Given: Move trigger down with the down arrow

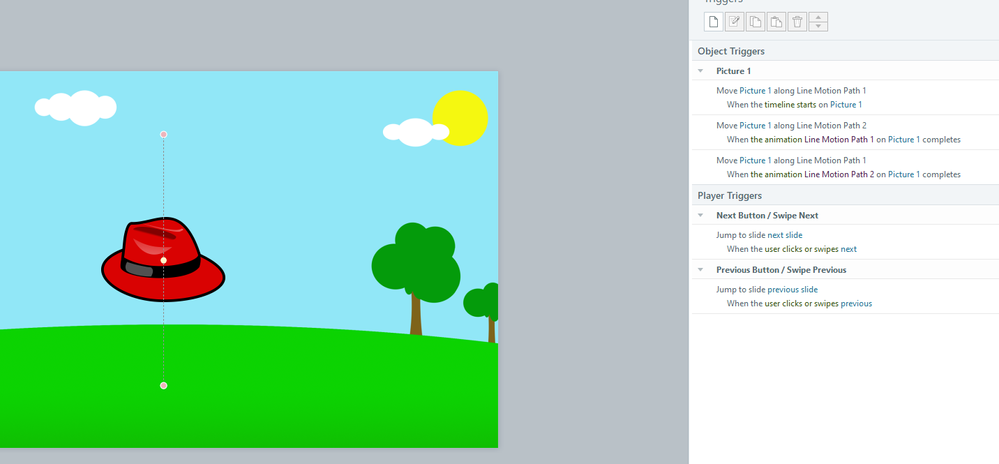Looking at the screenshot, I should click(818, 27).
